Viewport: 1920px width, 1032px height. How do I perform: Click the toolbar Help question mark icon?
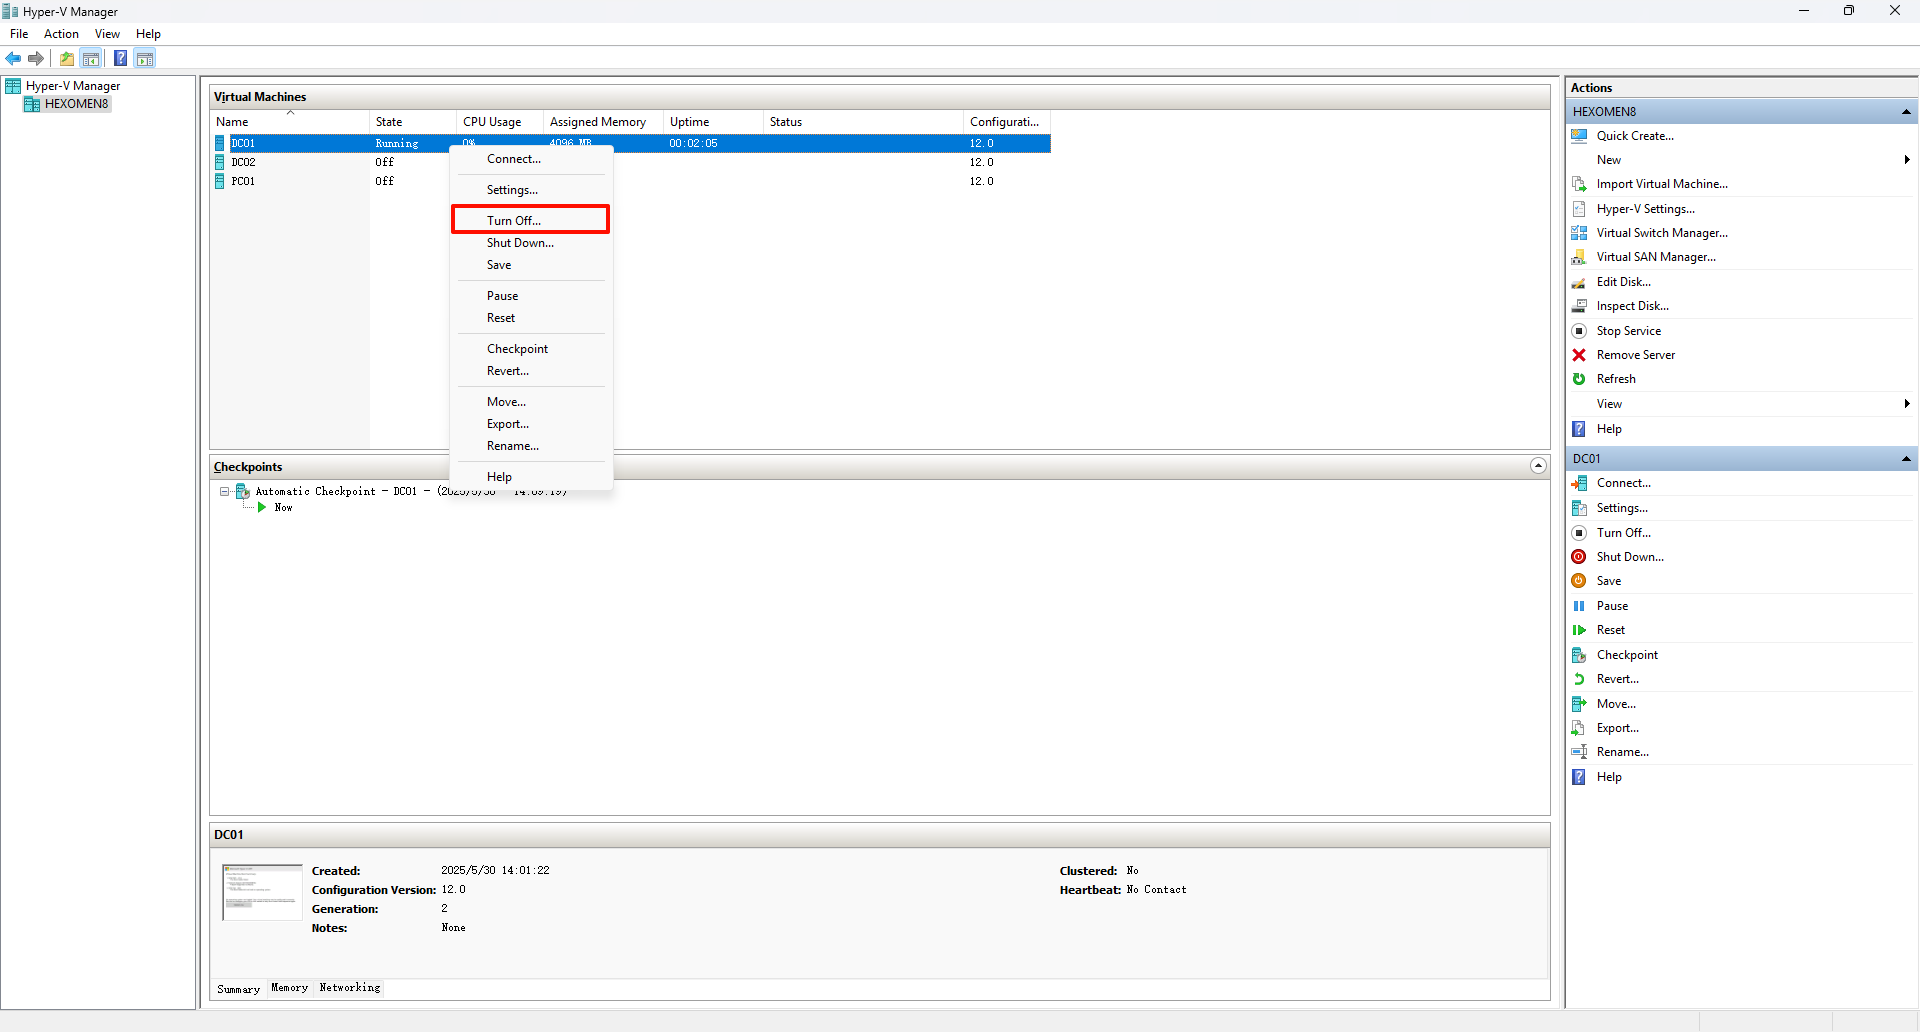tap(120, 58)
